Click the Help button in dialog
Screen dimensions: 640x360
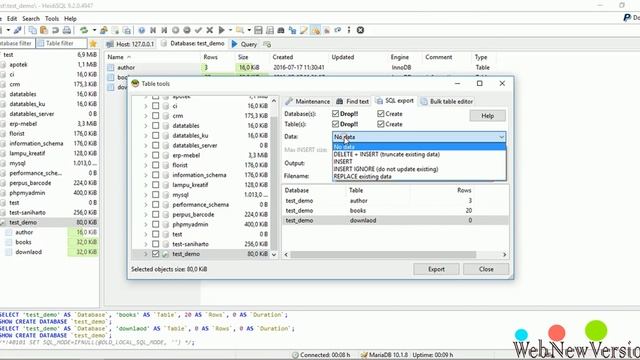pos(487,116)
